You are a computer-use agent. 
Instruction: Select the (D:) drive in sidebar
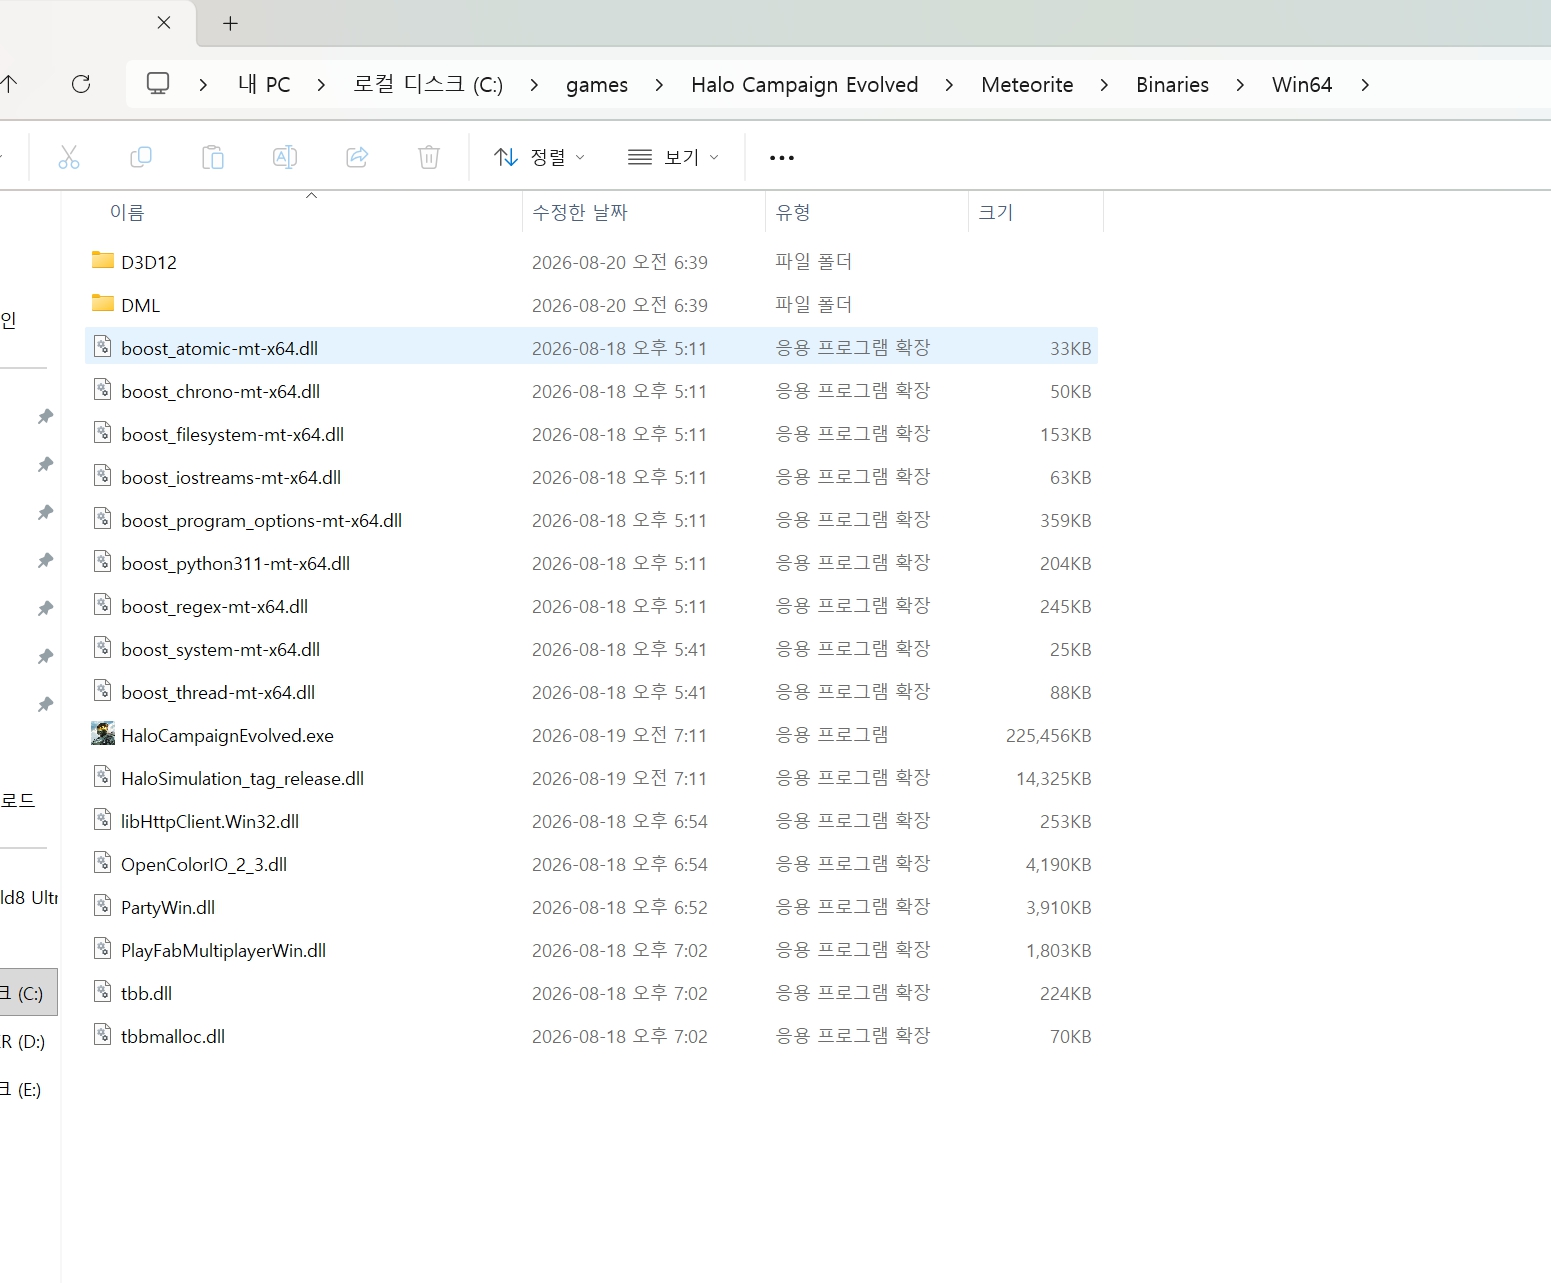tap(28, 1041)
